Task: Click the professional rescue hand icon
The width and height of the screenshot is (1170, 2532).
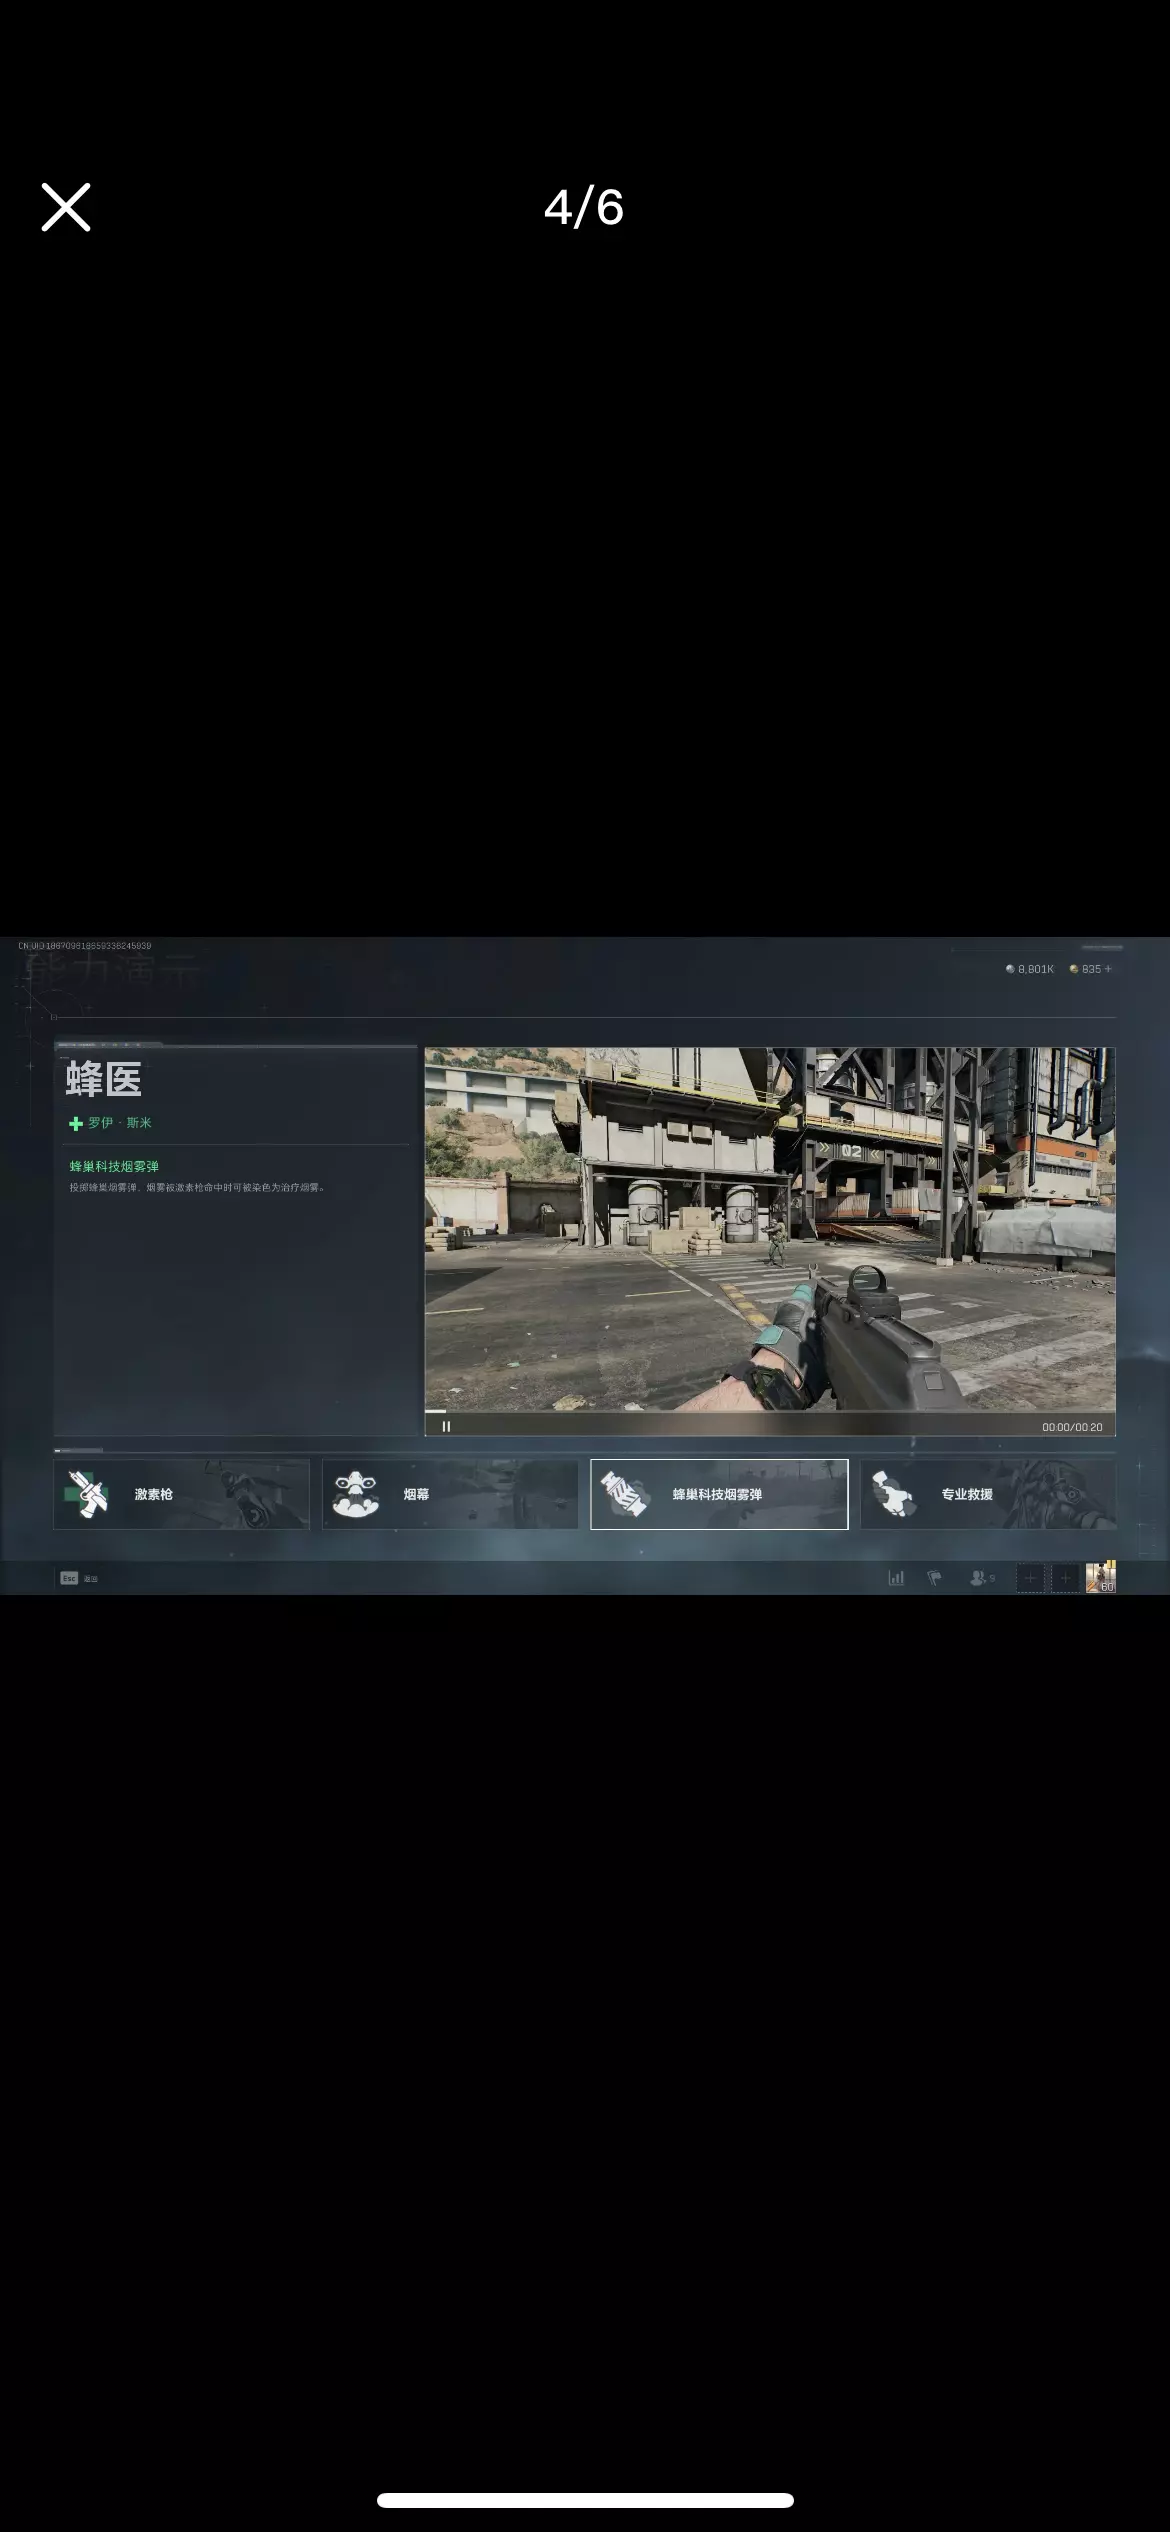Action: click(893, 1494)
